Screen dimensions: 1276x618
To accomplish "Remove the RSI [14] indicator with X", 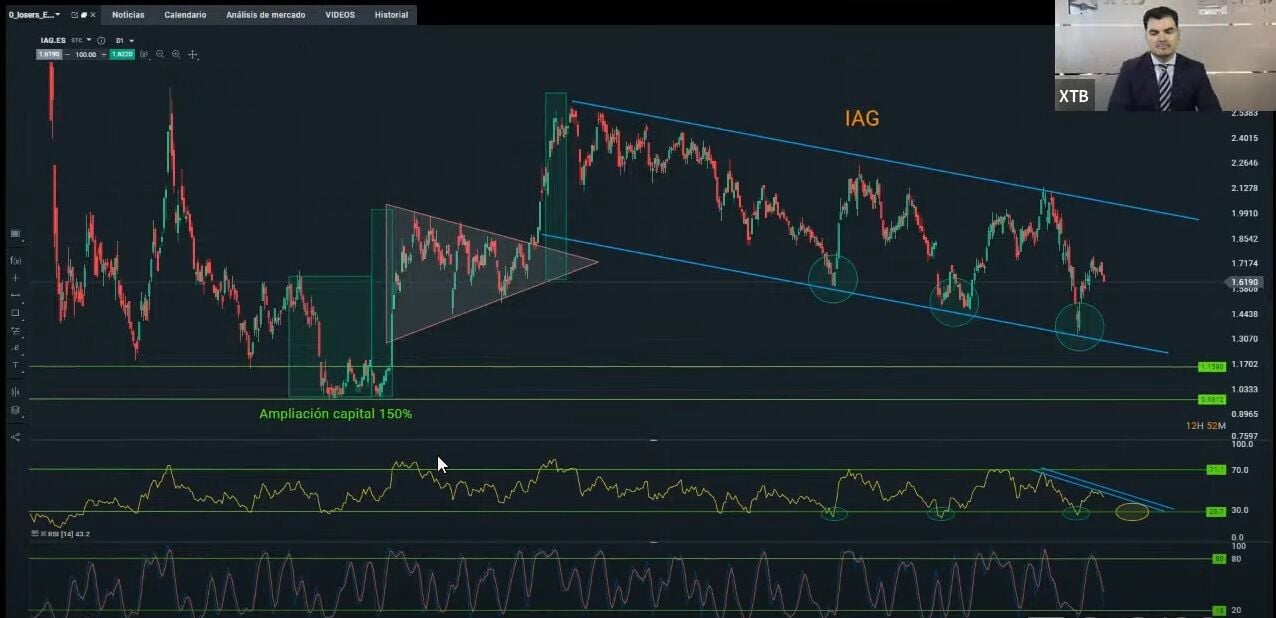I will tap(36, 534).
